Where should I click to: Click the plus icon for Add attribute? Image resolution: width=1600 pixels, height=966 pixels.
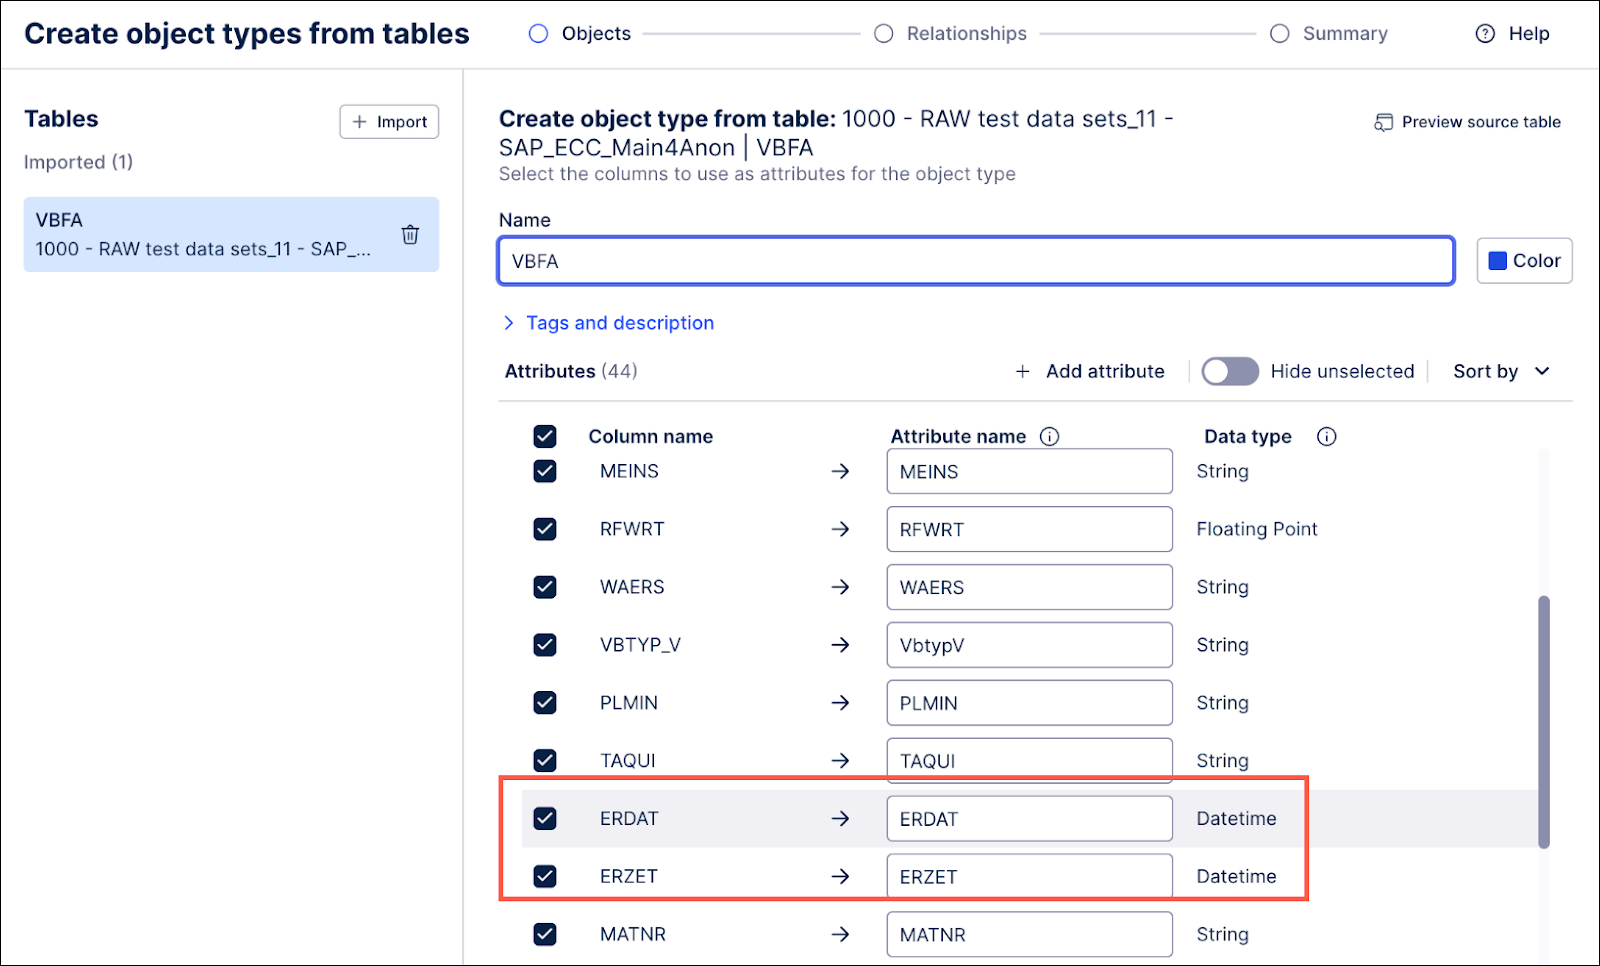1022,372
